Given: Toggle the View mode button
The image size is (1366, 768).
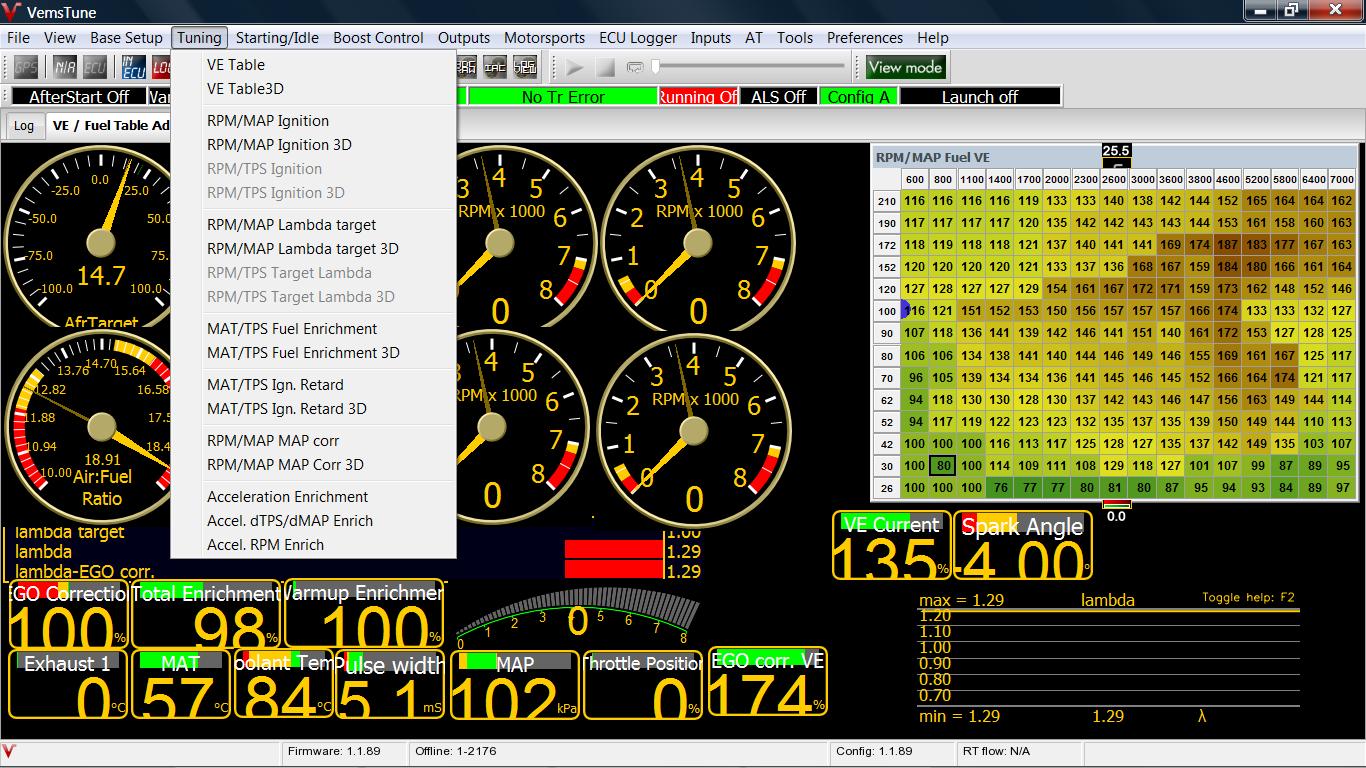Looking at the screenshot, I should [904, 67].
